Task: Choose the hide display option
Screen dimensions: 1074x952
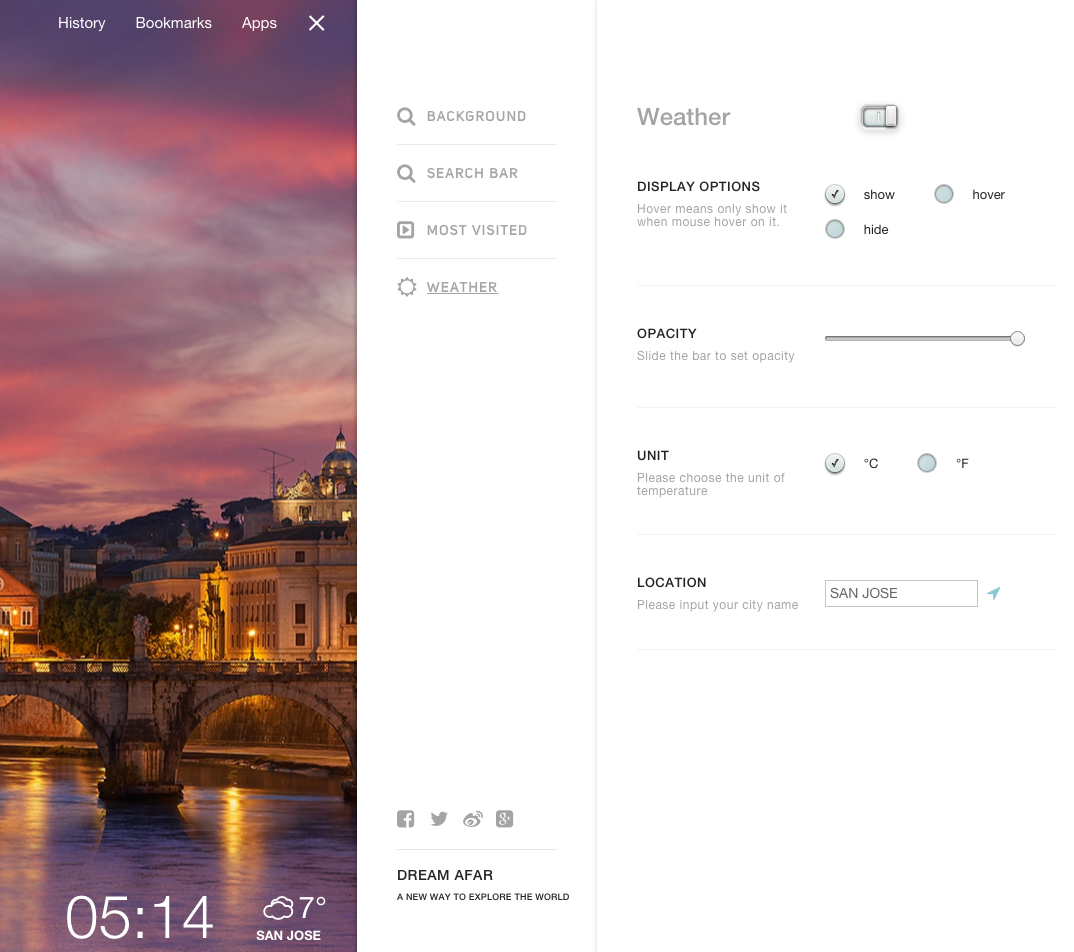Action: tap(834, 229)
